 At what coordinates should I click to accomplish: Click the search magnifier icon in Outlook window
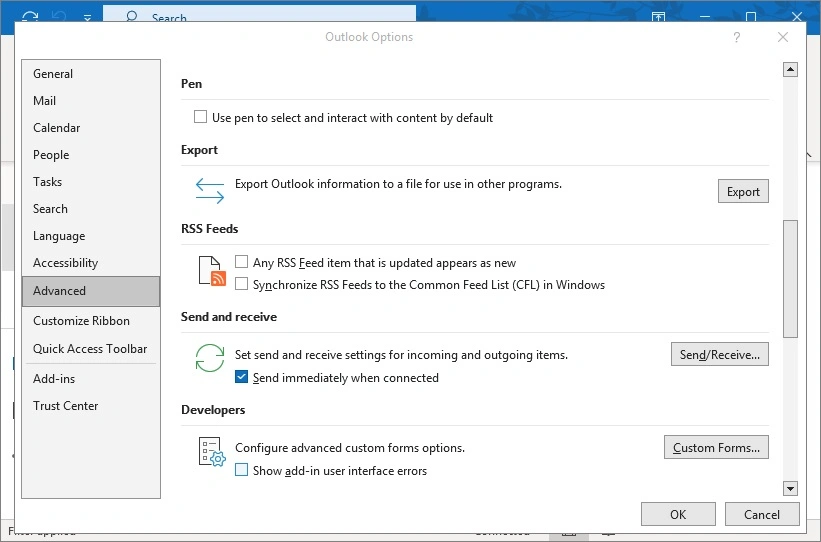(131, 16)
